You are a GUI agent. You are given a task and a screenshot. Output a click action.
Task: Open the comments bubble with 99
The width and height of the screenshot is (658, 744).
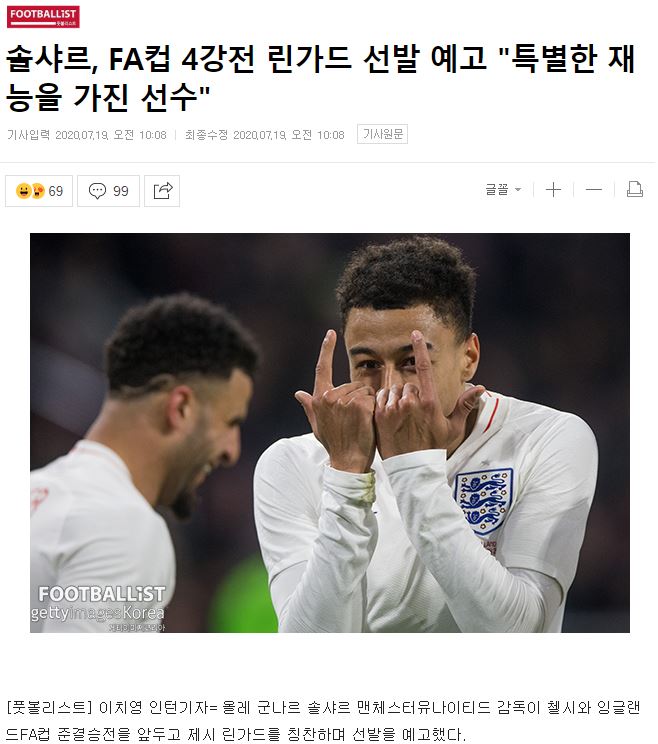pos(108,191)
